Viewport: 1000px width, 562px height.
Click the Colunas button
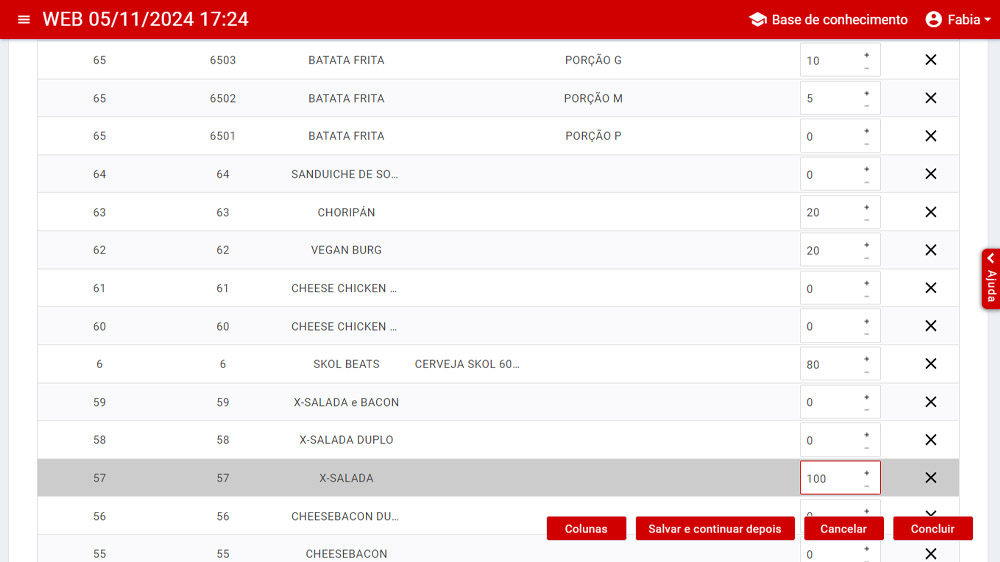(x=586, y=529)
